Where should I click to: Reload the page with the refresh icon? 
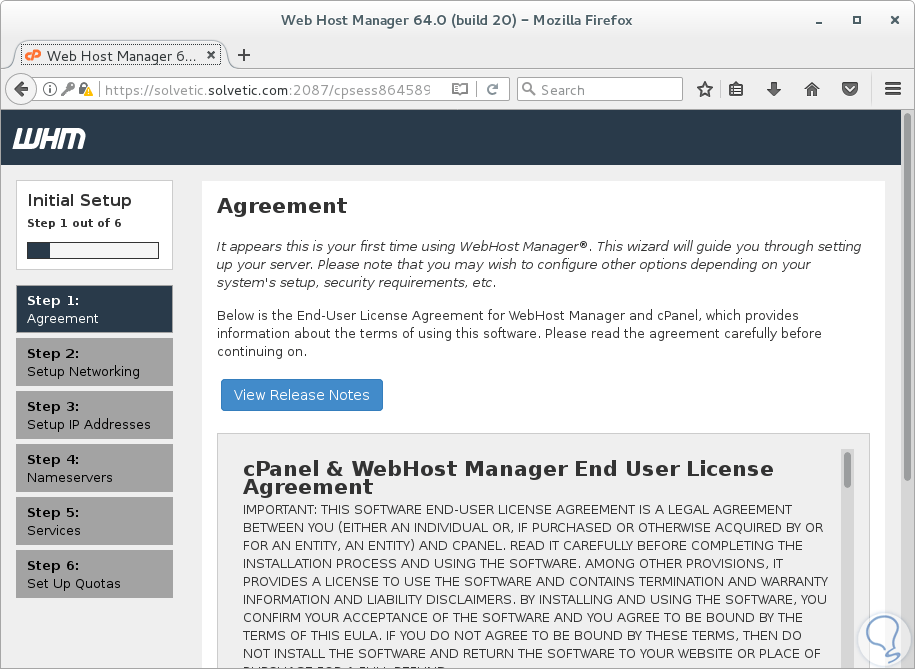point(493,89)
